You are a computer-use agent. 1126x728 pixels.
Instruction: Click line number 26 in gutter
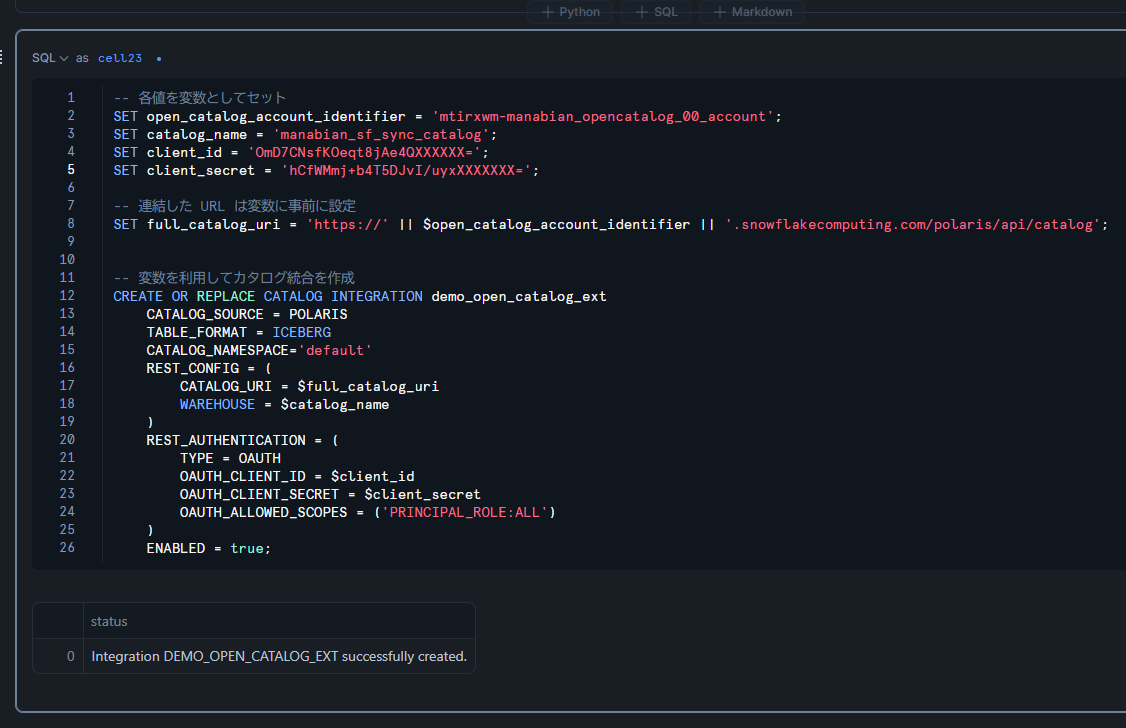tap(67, 547)
